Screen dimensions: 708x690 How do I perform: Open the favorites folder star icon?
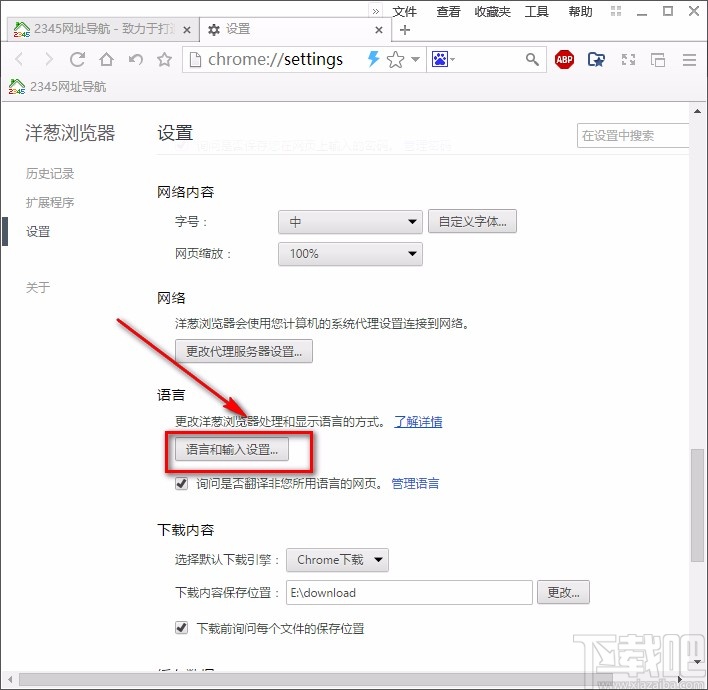pos(596,59)
